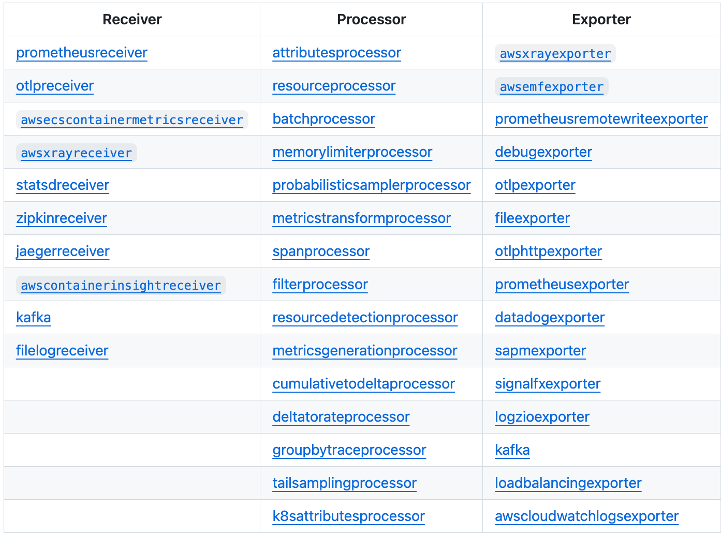Open the tailsamplingprocessor link
The image size is (722, 536).
344,483
